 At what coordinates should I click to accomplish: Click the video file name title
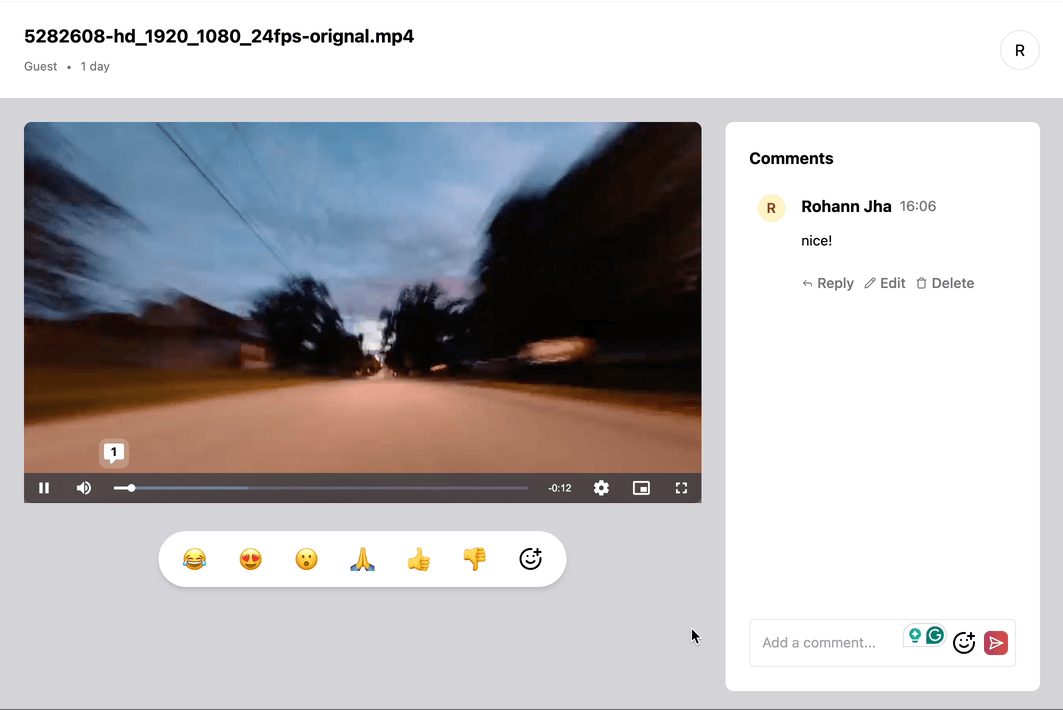tap(219, 36)
